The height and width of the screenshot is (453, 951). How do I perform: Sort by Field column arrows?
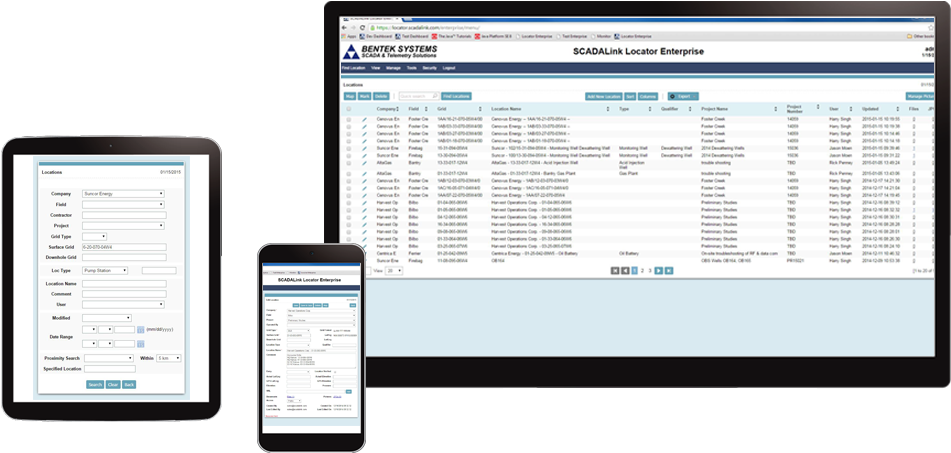point(426,109)
